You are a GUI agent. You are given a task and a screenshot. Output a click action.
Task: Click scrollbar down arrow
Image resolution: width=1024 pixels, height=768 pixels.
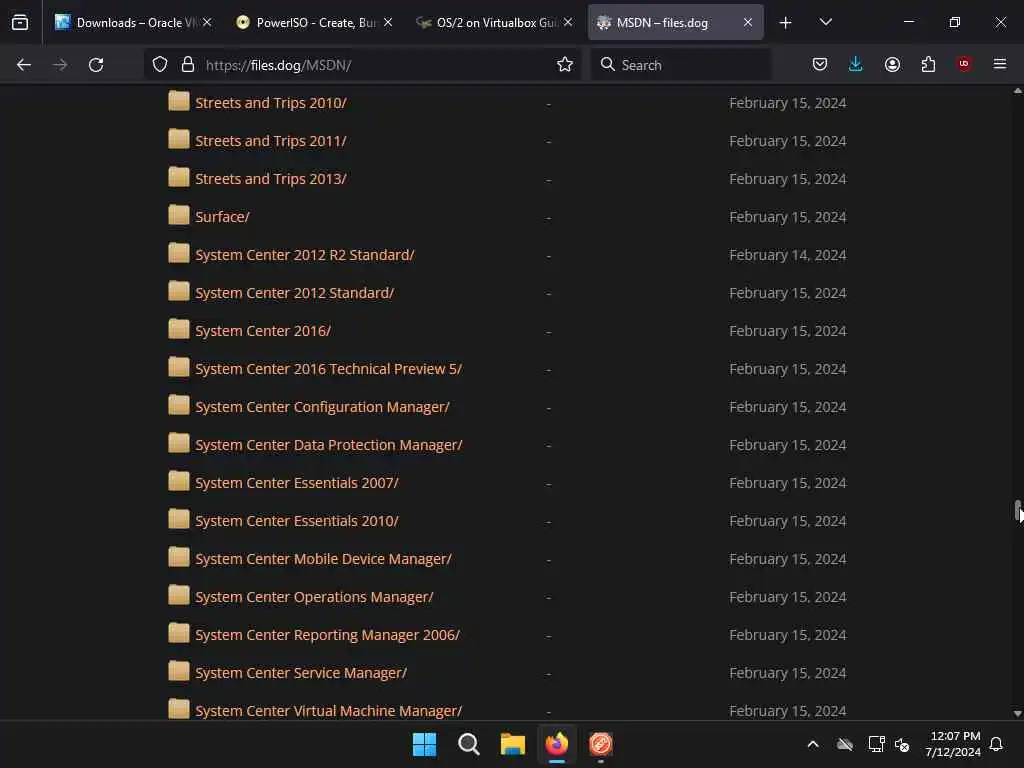(1017, 713)
